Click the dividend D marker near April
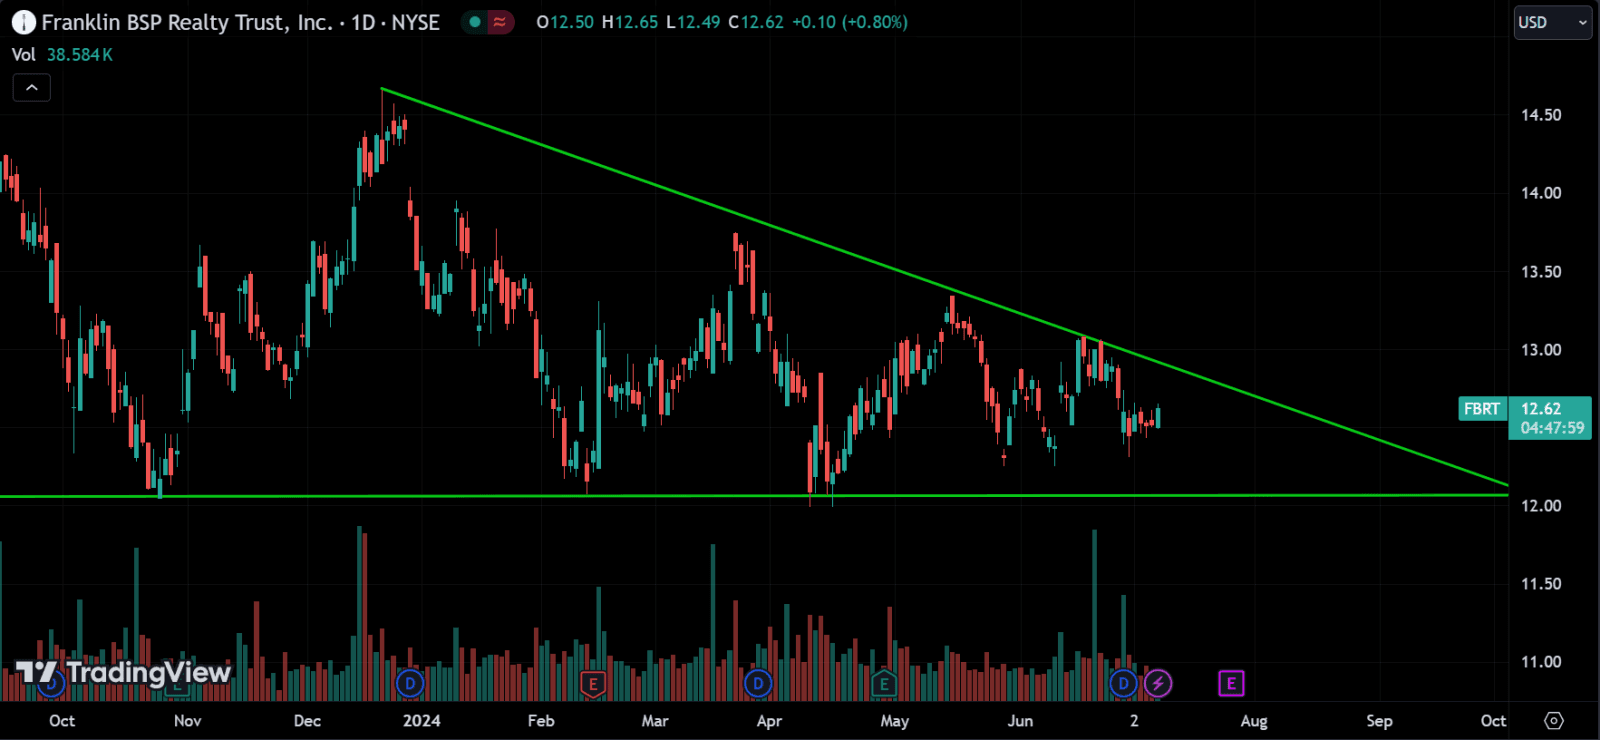 point(758,684)
